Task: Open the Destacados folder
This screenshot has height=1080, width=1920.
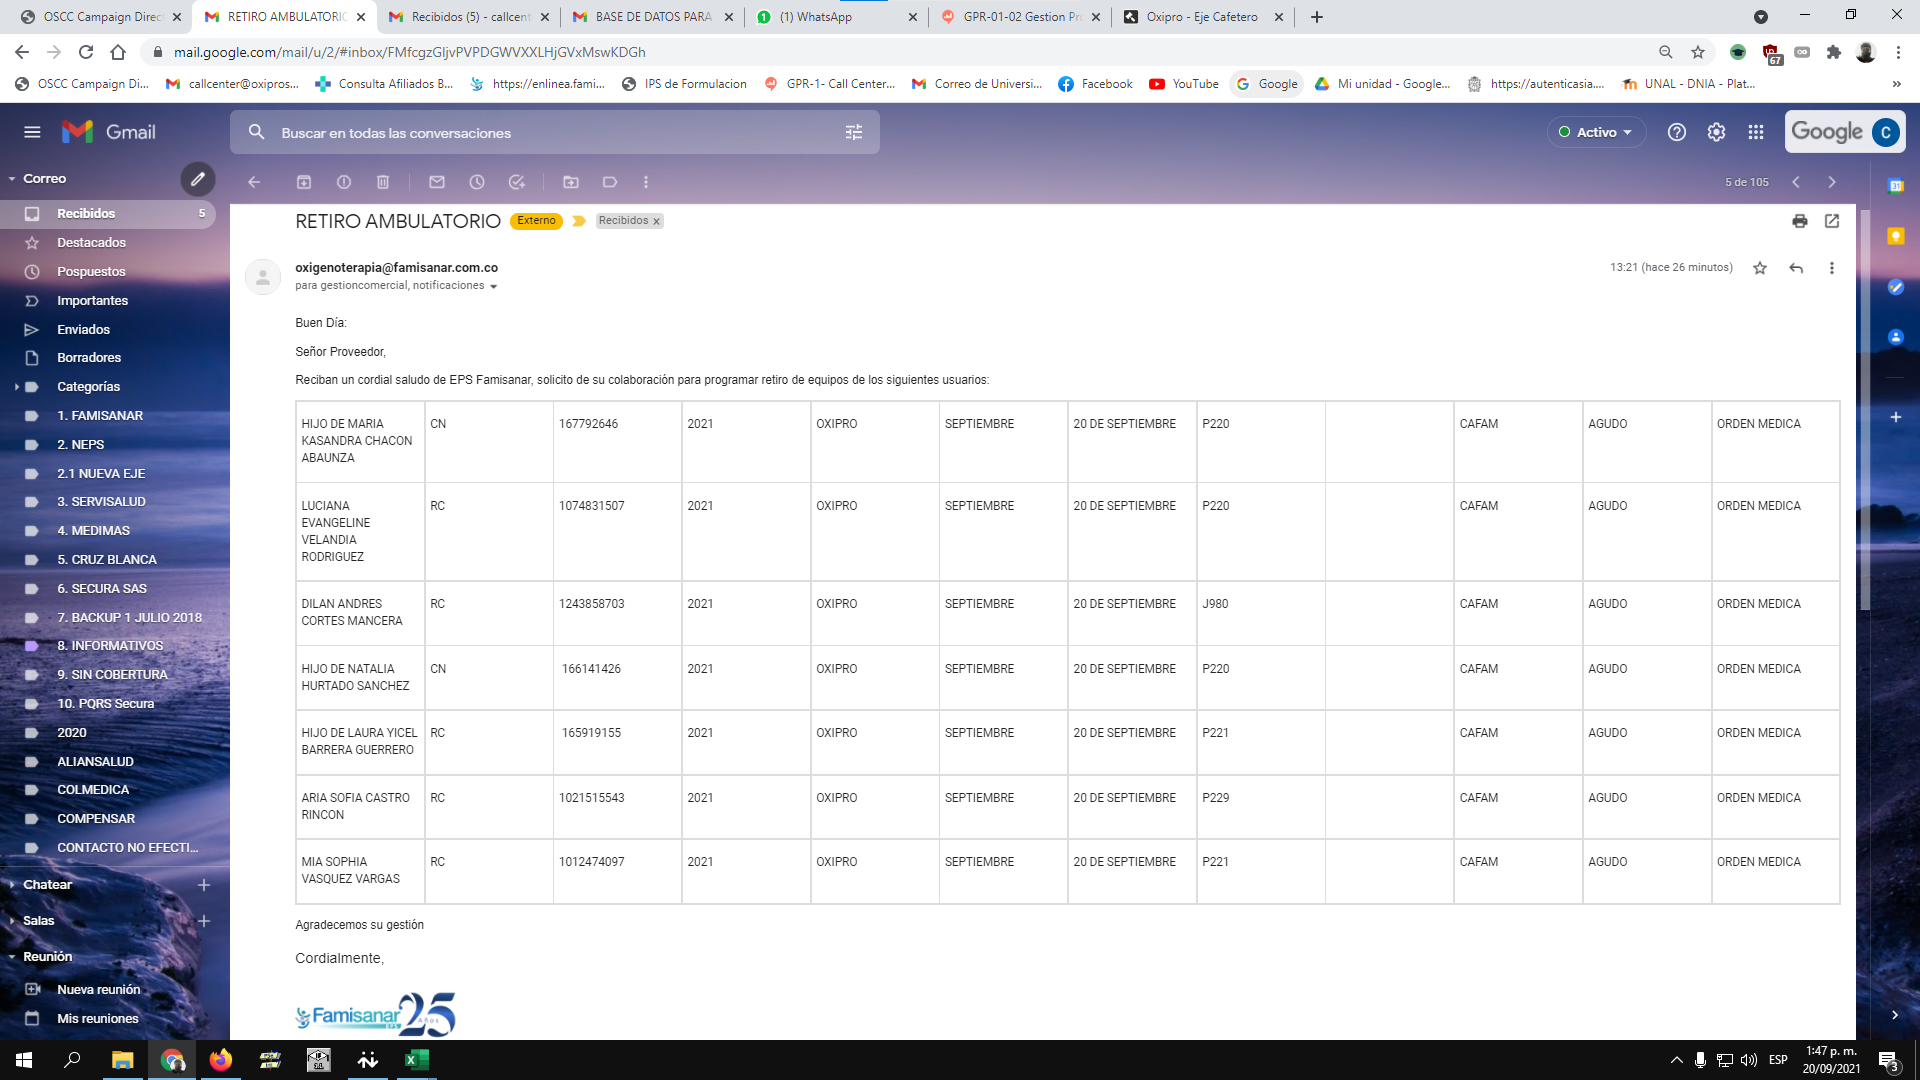Action: pyautogui.click(x=108, y=243)
